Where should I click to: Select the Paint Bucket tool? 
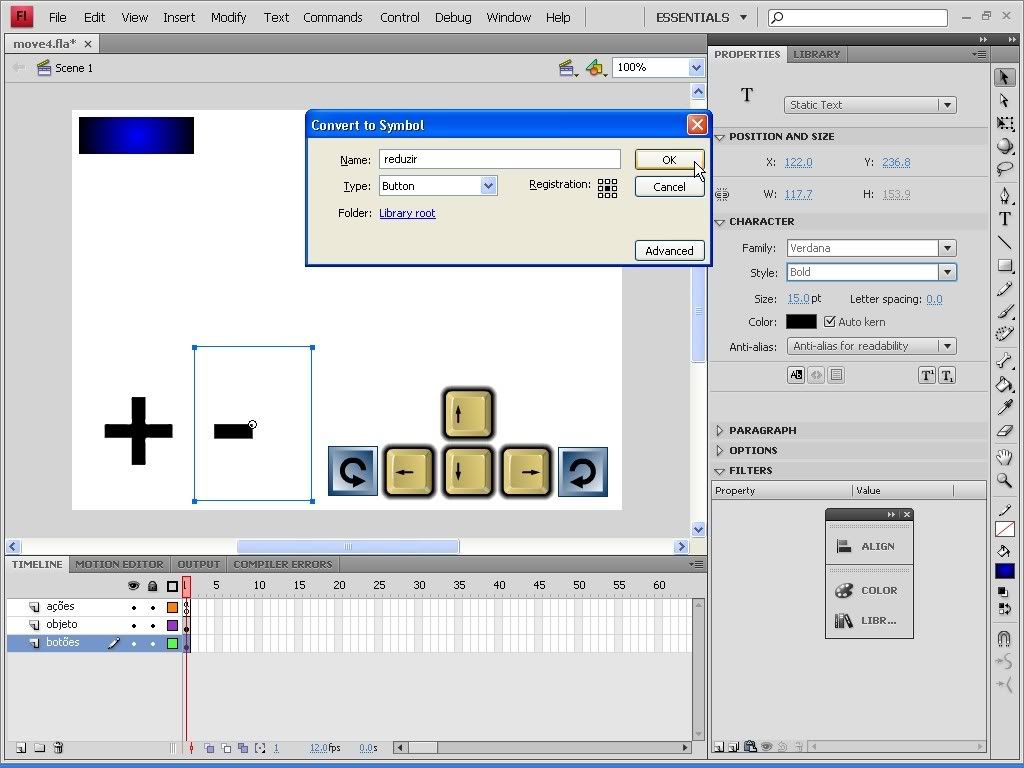pos(1005,385)
